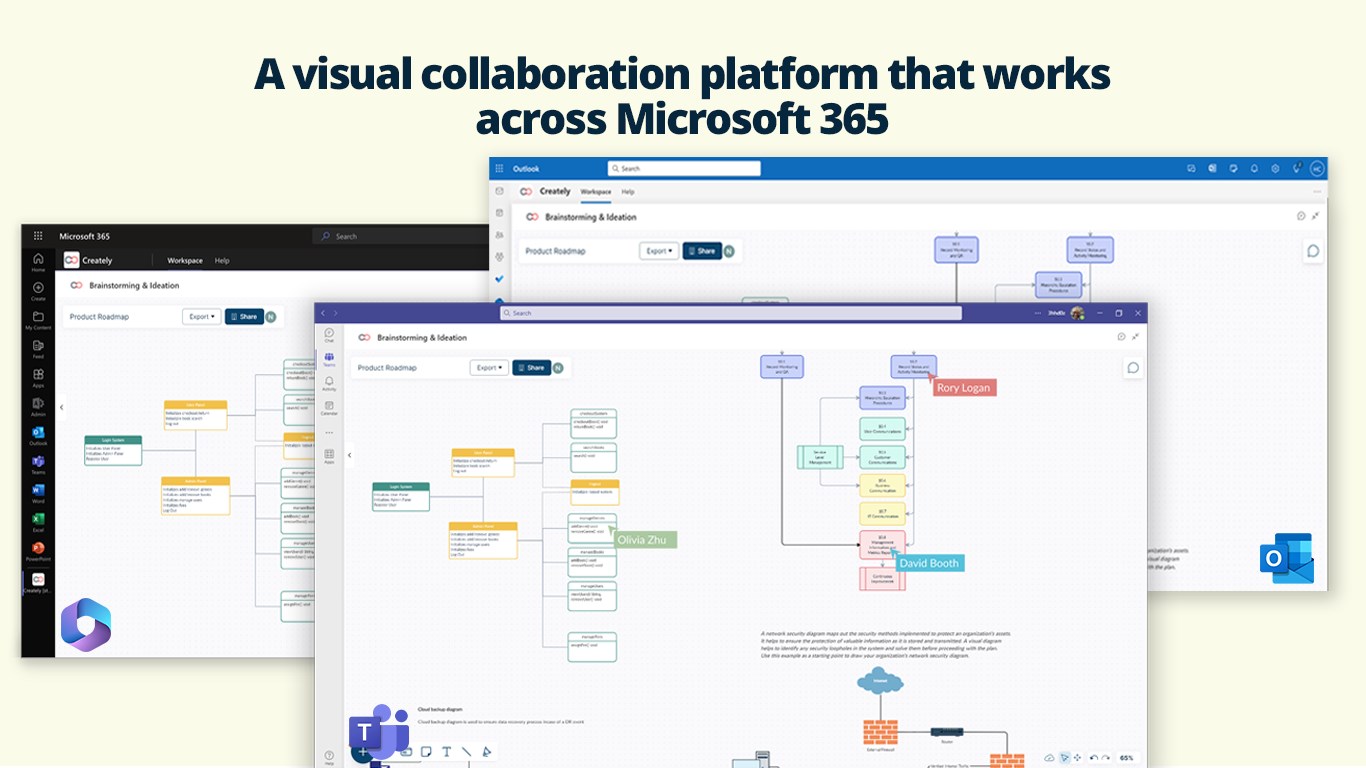Open Home in Microsoft 365 sidebar
Image resolution: width=1366 pixels, height=768 pixels.
pyautogui.click(x=38, y=262)
